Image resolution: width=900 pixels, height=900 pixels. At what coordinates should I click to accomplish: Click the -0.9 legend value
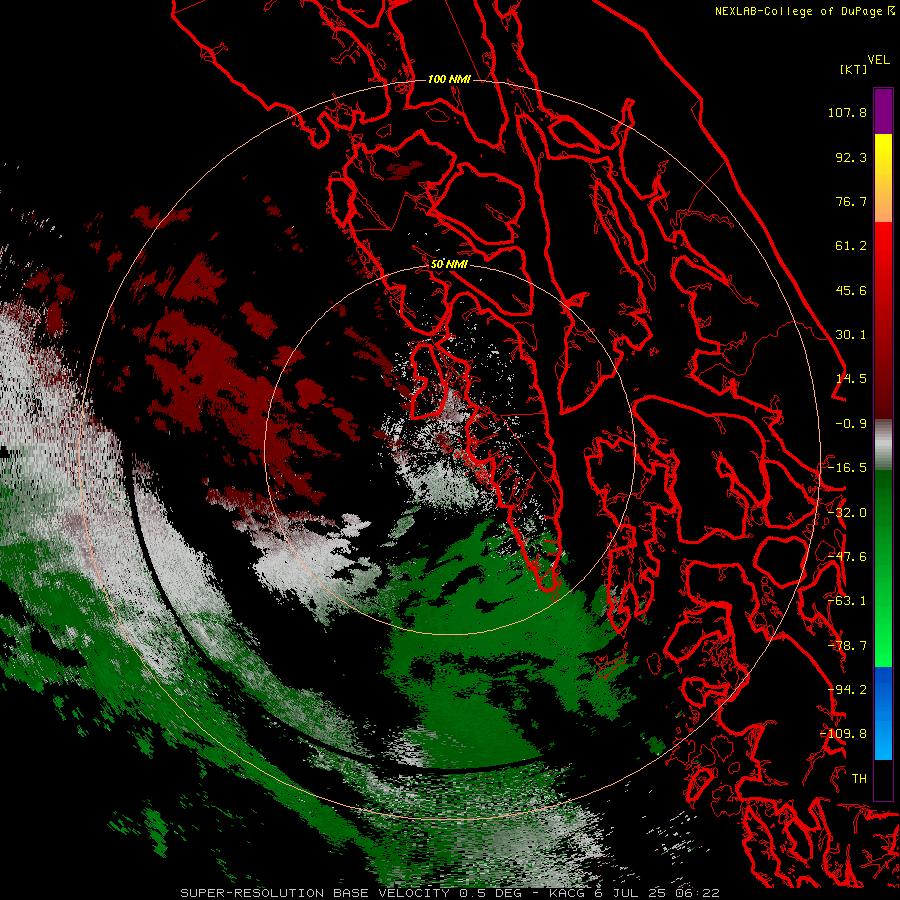pyautogui.click(x=851, y=424)
